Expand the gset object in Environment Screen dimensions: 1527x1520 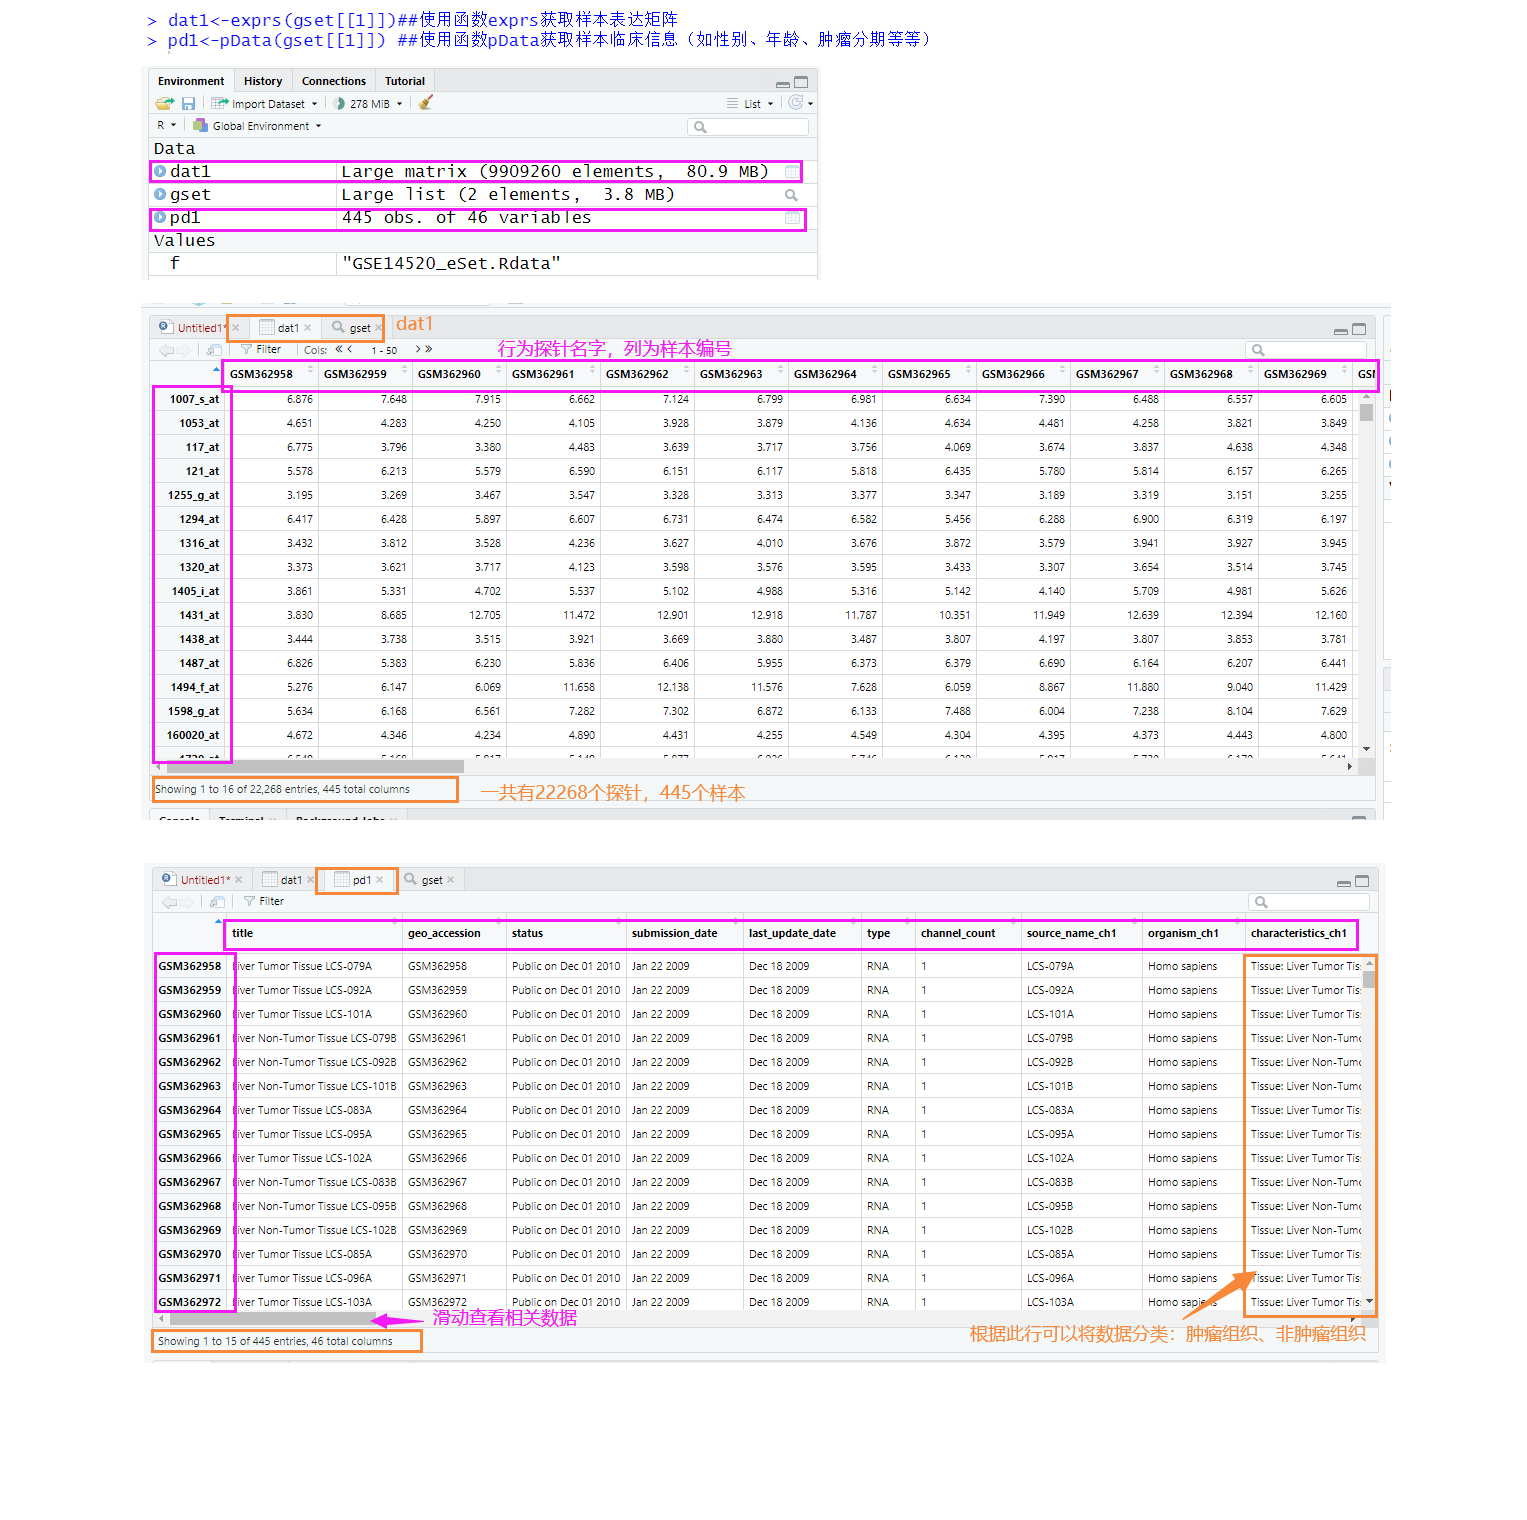[160, 194]
